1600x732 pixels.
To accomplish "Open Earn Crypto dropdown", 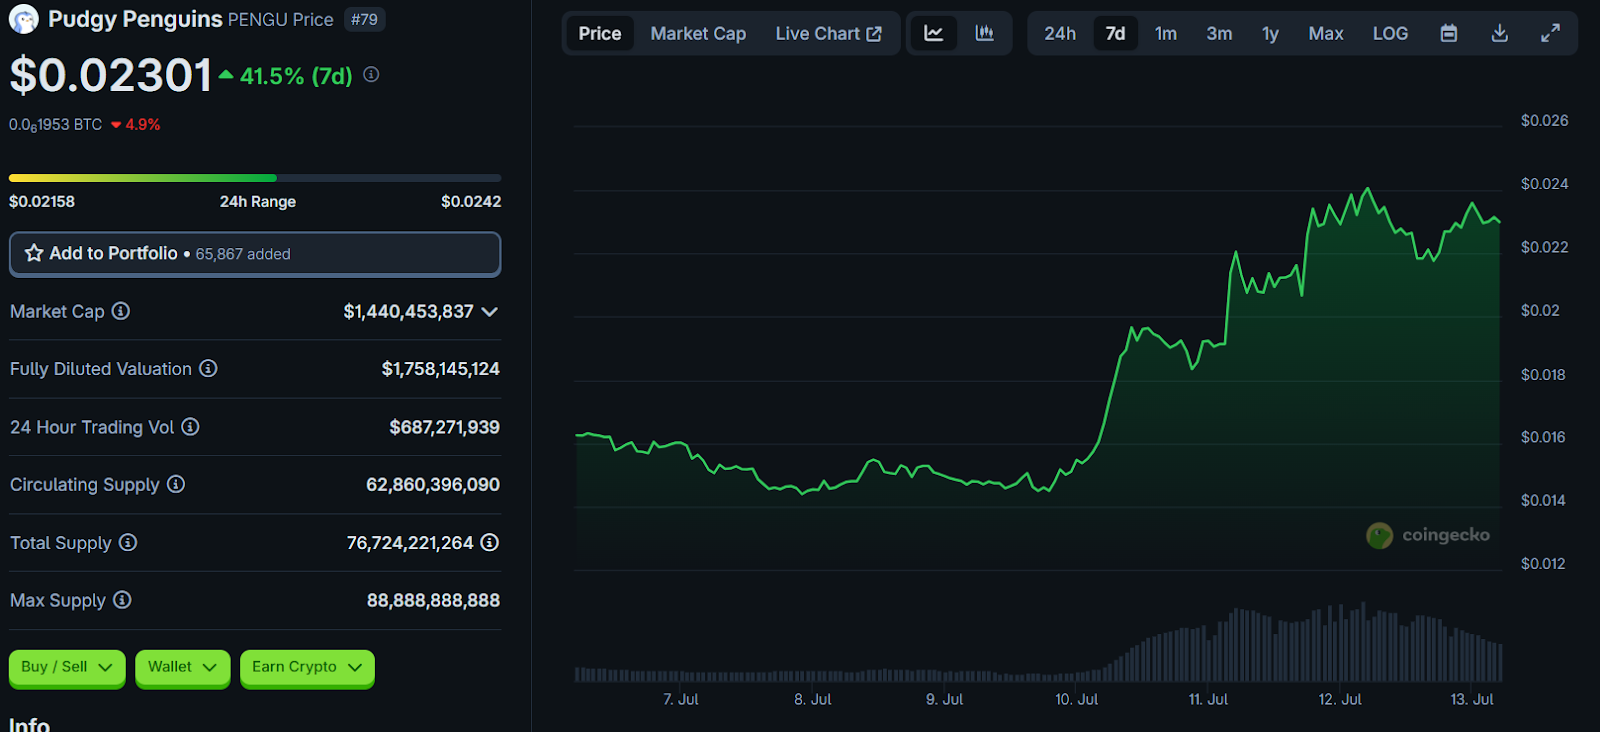I will (x=307, y=667).
